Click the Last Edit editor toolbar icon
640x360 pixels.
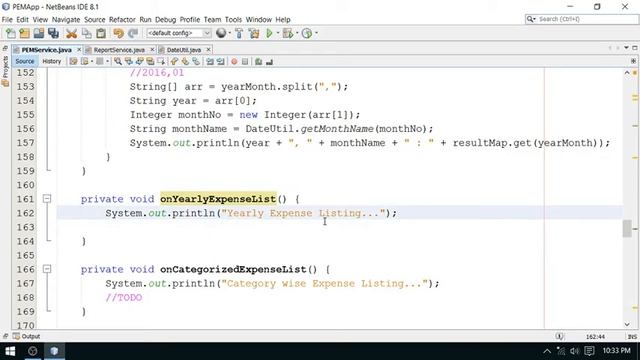(73, 62)
